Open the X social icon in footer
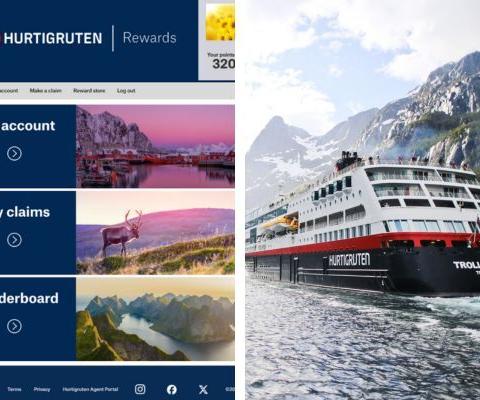480x400 pixels. pos(203,389)
